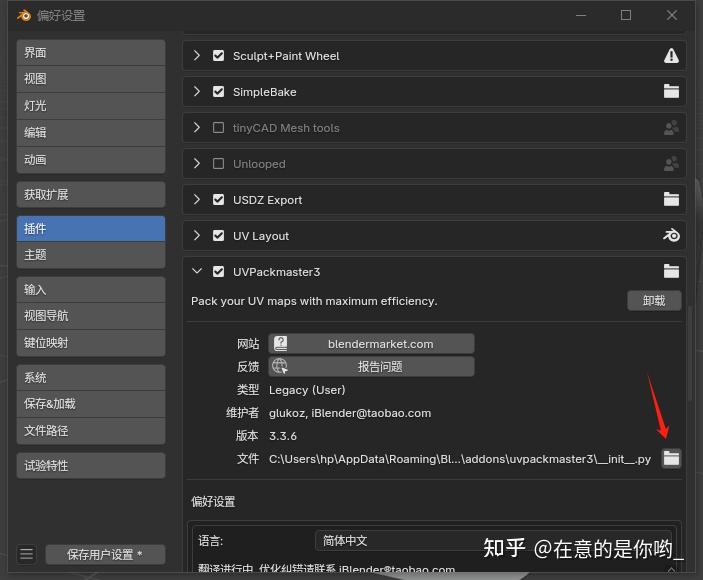Select the 键位映射 tab
Image resolution: width=703 pixels, height=580 pixels.
[x=91, y=343]
